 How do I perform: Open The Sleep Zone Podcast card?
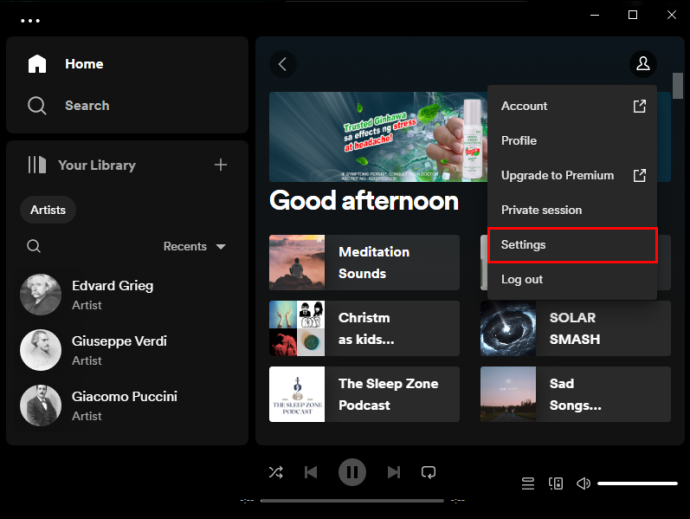coord(364,394)
